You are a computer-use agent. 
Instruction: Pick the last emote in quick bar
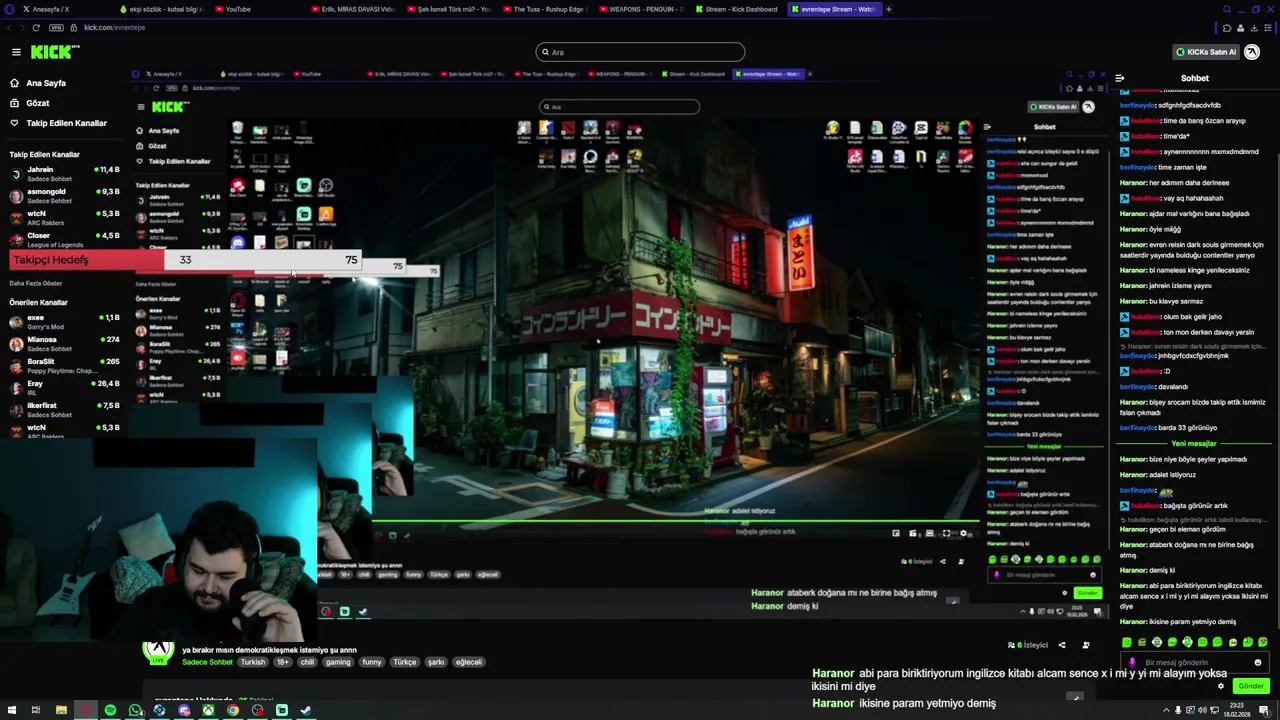point(1263,642)
